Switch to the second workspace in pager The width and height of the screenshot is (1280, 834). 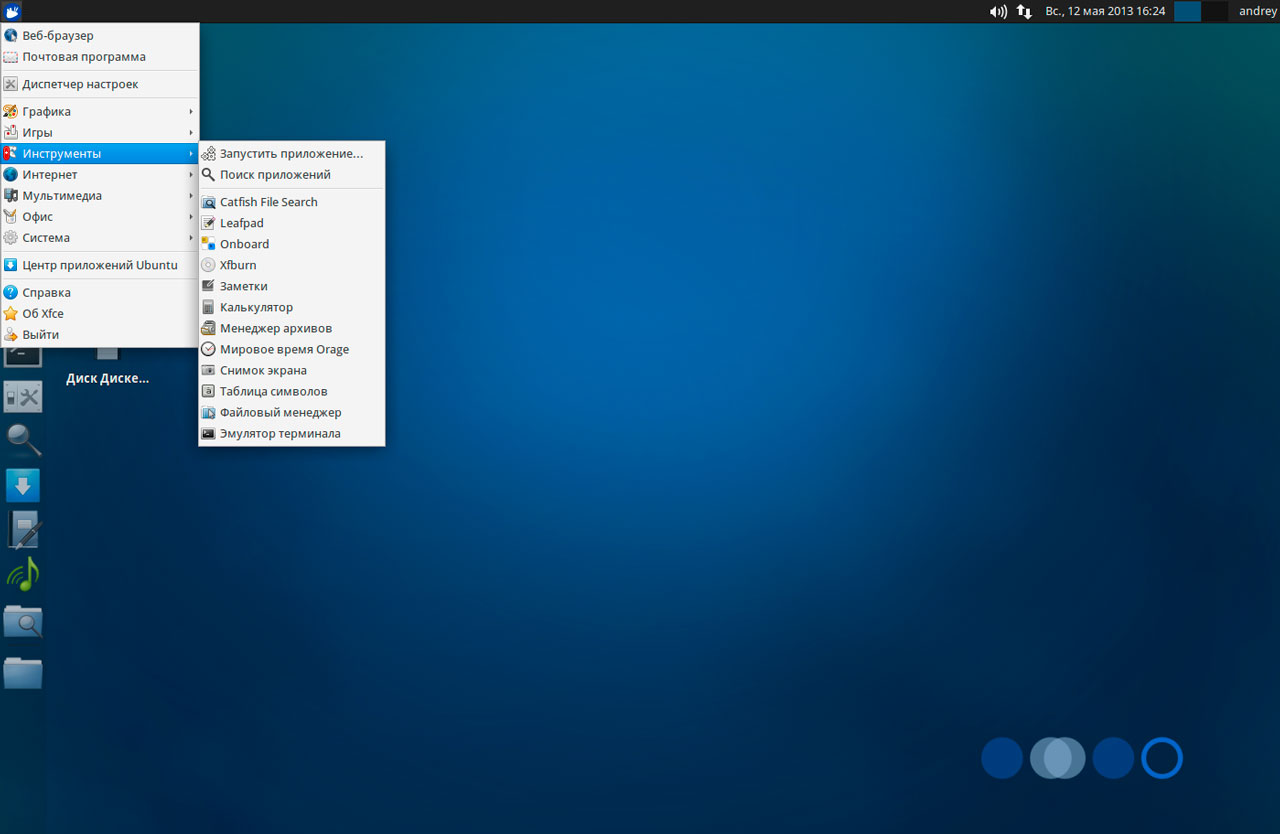1214,11
